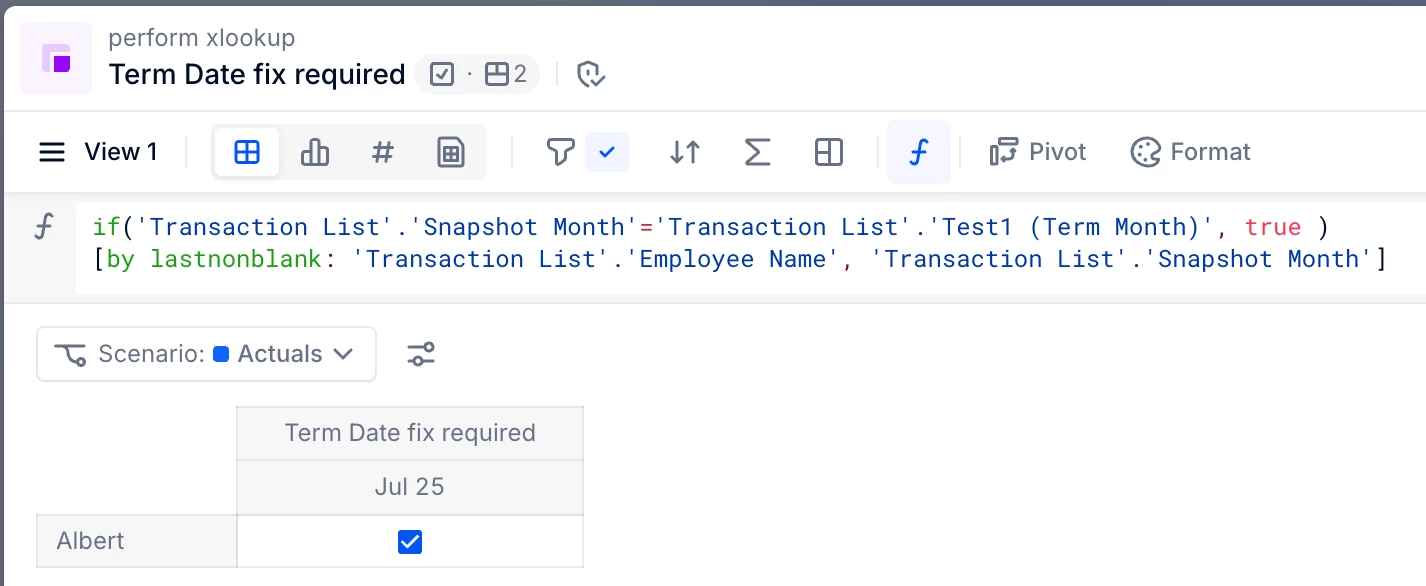Click the Pivot button
The image size is (1426, 586).
(x=1038, y=152)
